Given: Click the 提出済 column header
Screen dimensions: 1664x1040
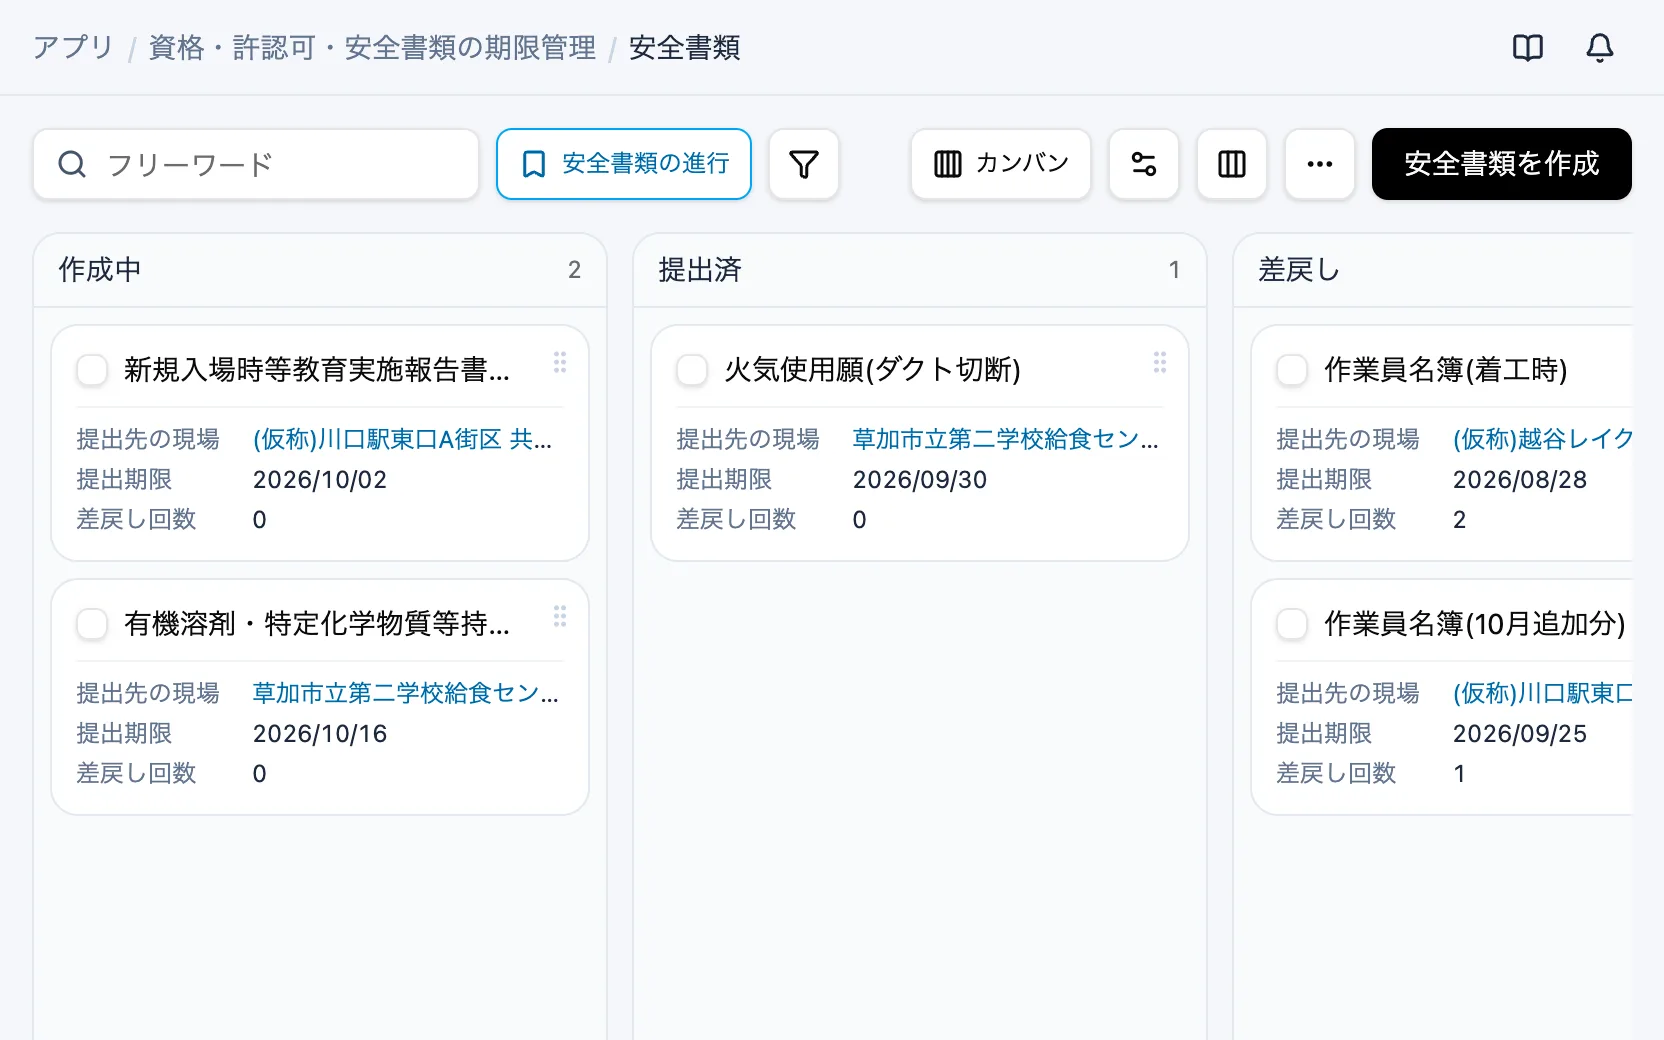Looking at the screenshot, I should point(920,270).
